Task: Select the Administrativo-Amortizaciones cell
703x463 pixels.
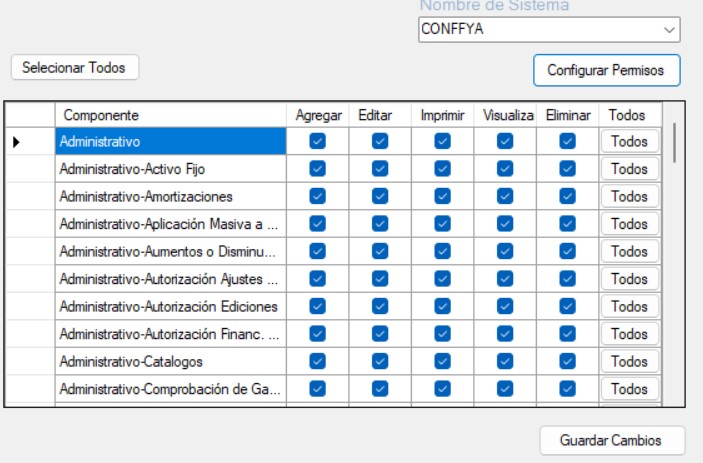Action: coord(171,196)
